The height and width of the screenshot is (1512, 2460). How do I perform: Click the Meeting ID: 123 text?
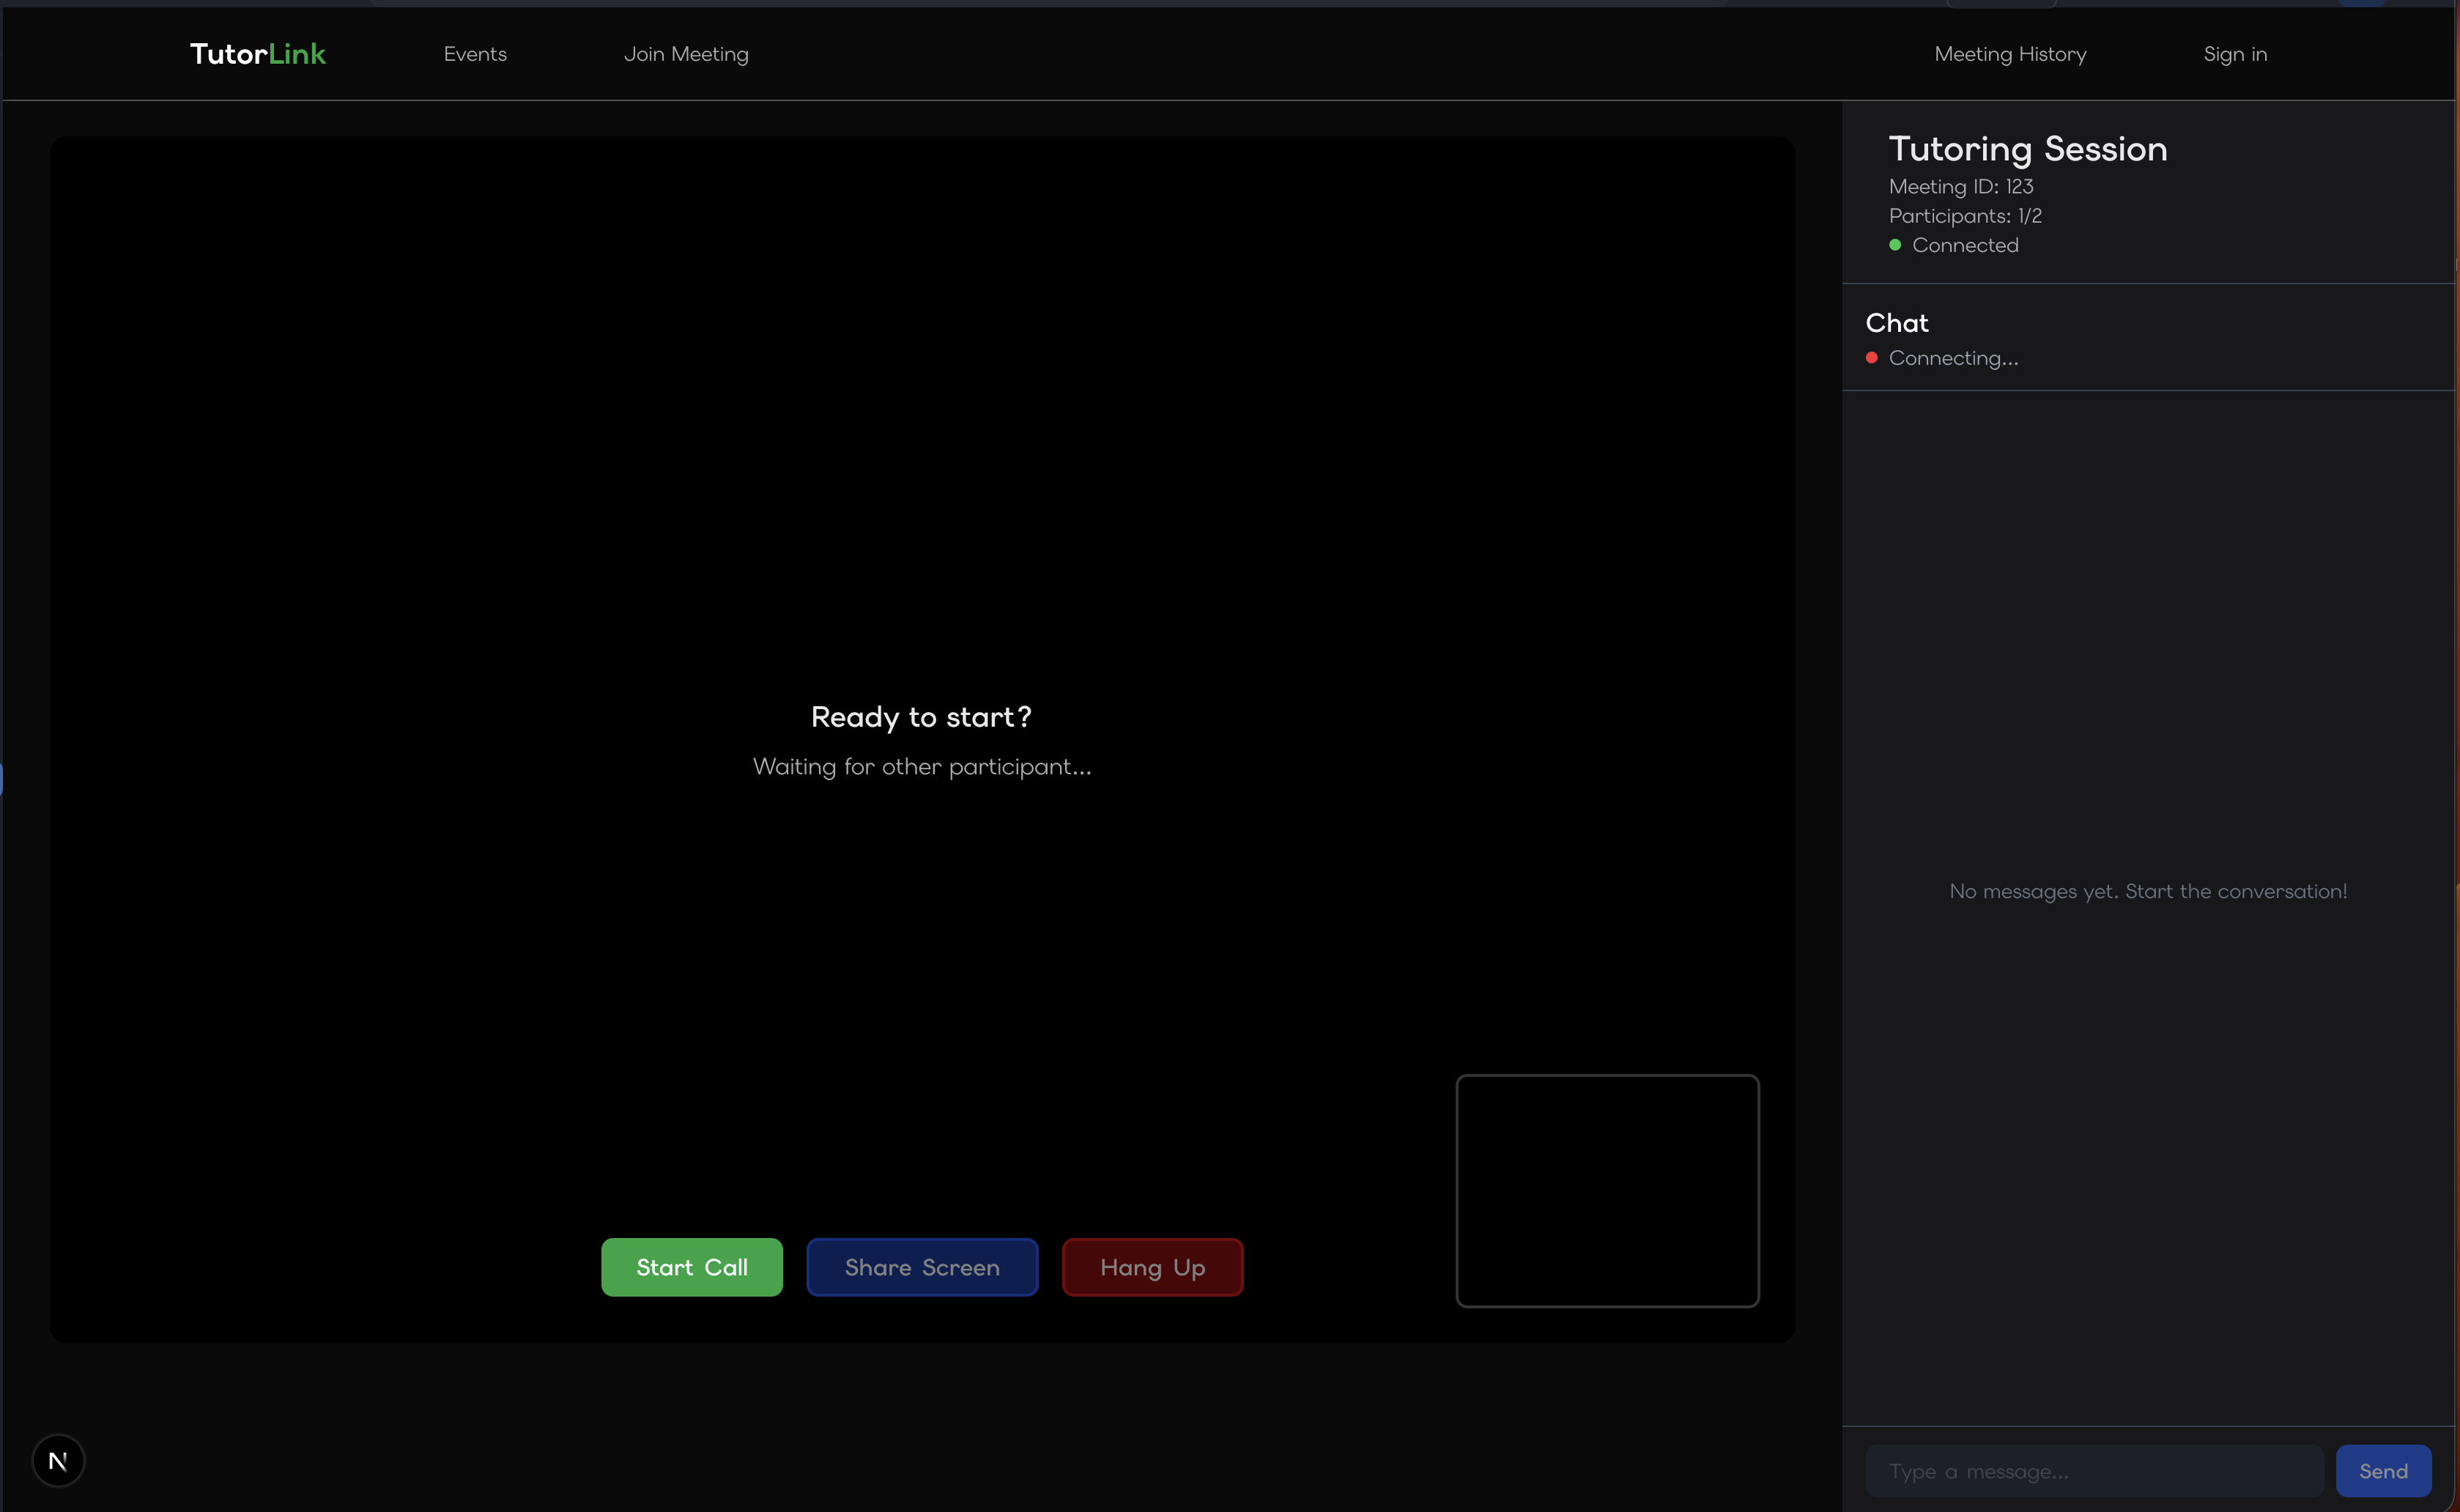[1960, 187]
